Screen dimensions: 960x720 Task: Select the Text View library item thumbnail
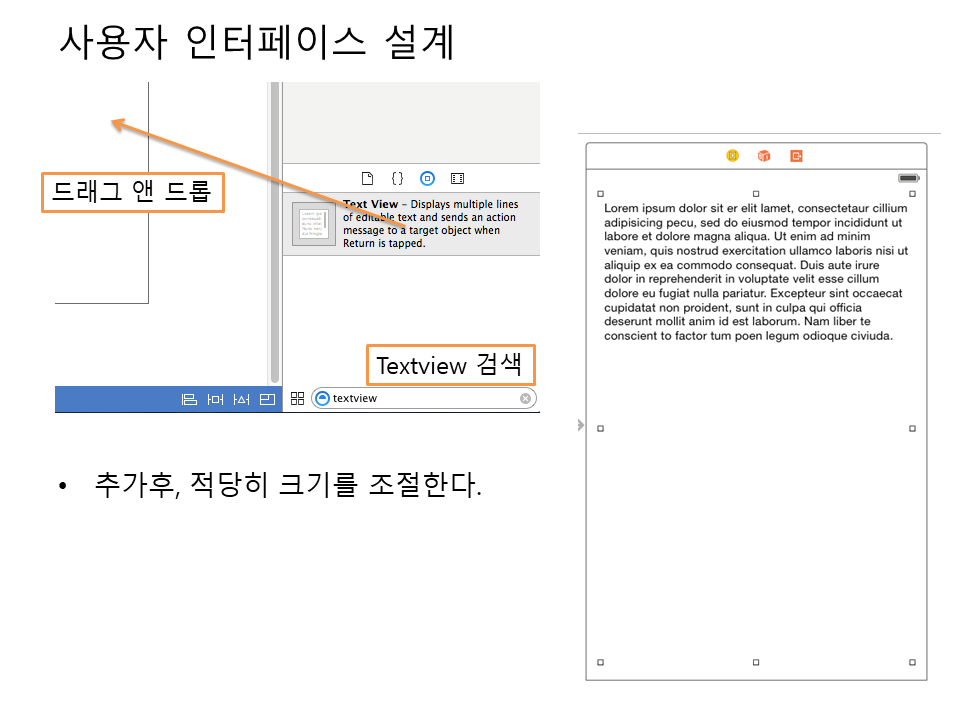314,223
